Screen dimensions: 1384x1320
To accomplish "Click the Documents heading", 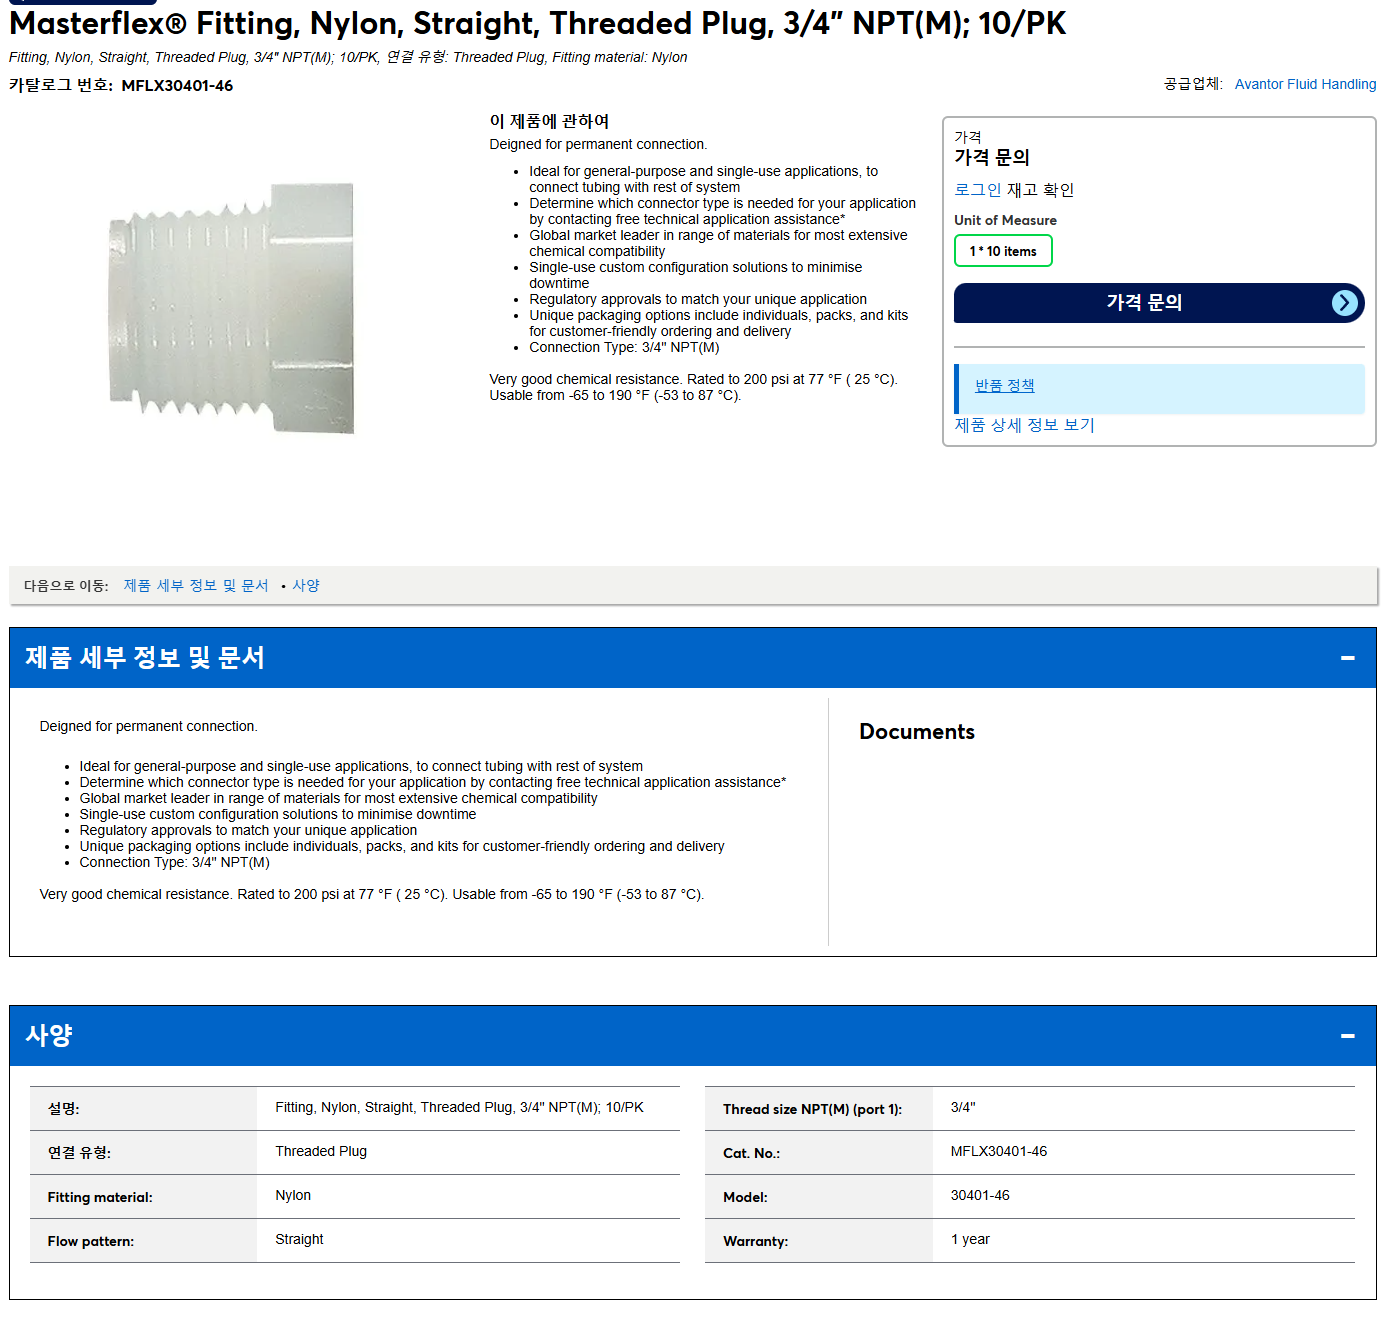I will pos(916,732).
